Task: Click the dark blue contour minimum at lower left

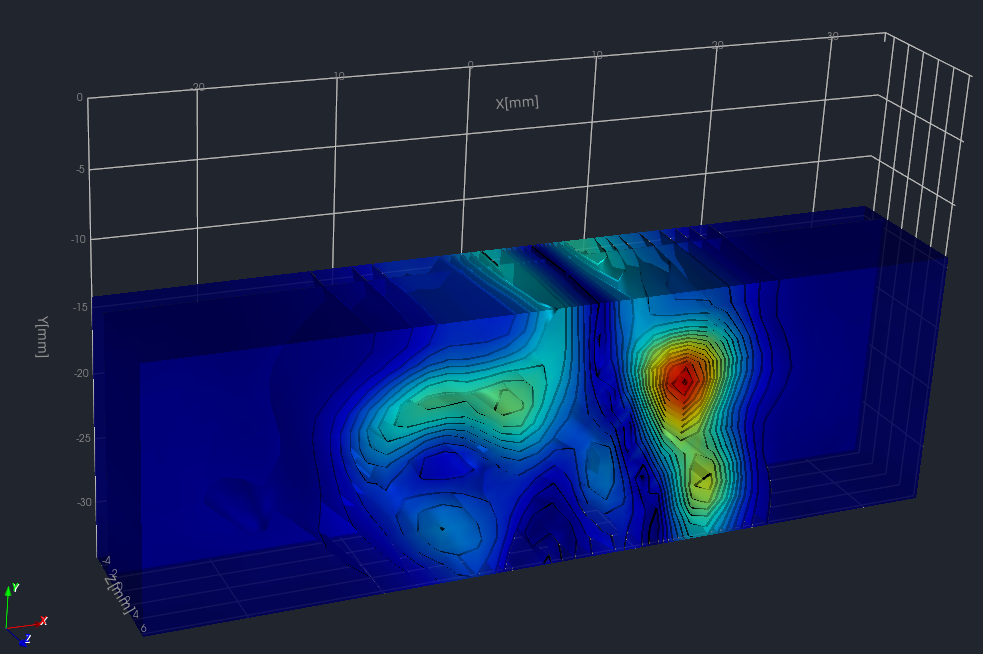Action: coord(441,527)
